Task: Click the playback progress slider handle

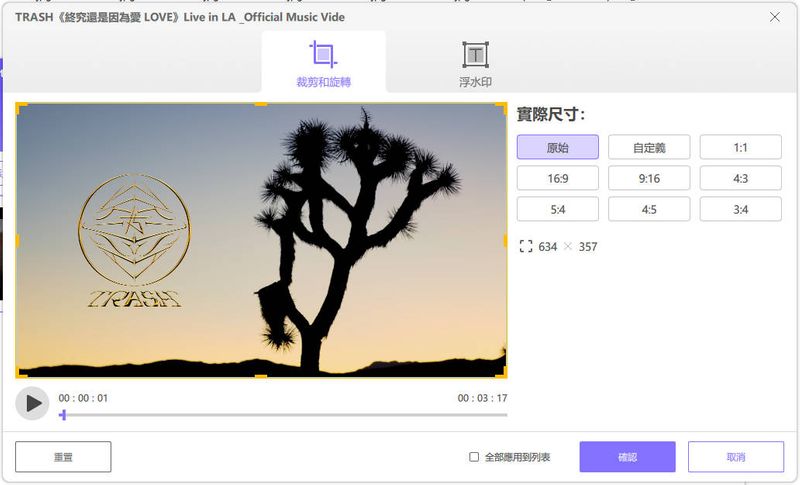Action: click(63, 415)
